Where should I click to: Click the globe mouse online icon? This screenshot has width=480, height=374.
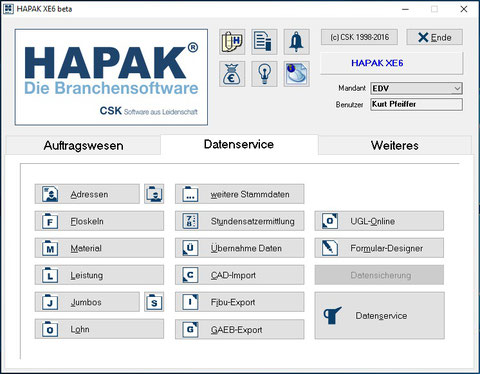click(x=296, y=74)
